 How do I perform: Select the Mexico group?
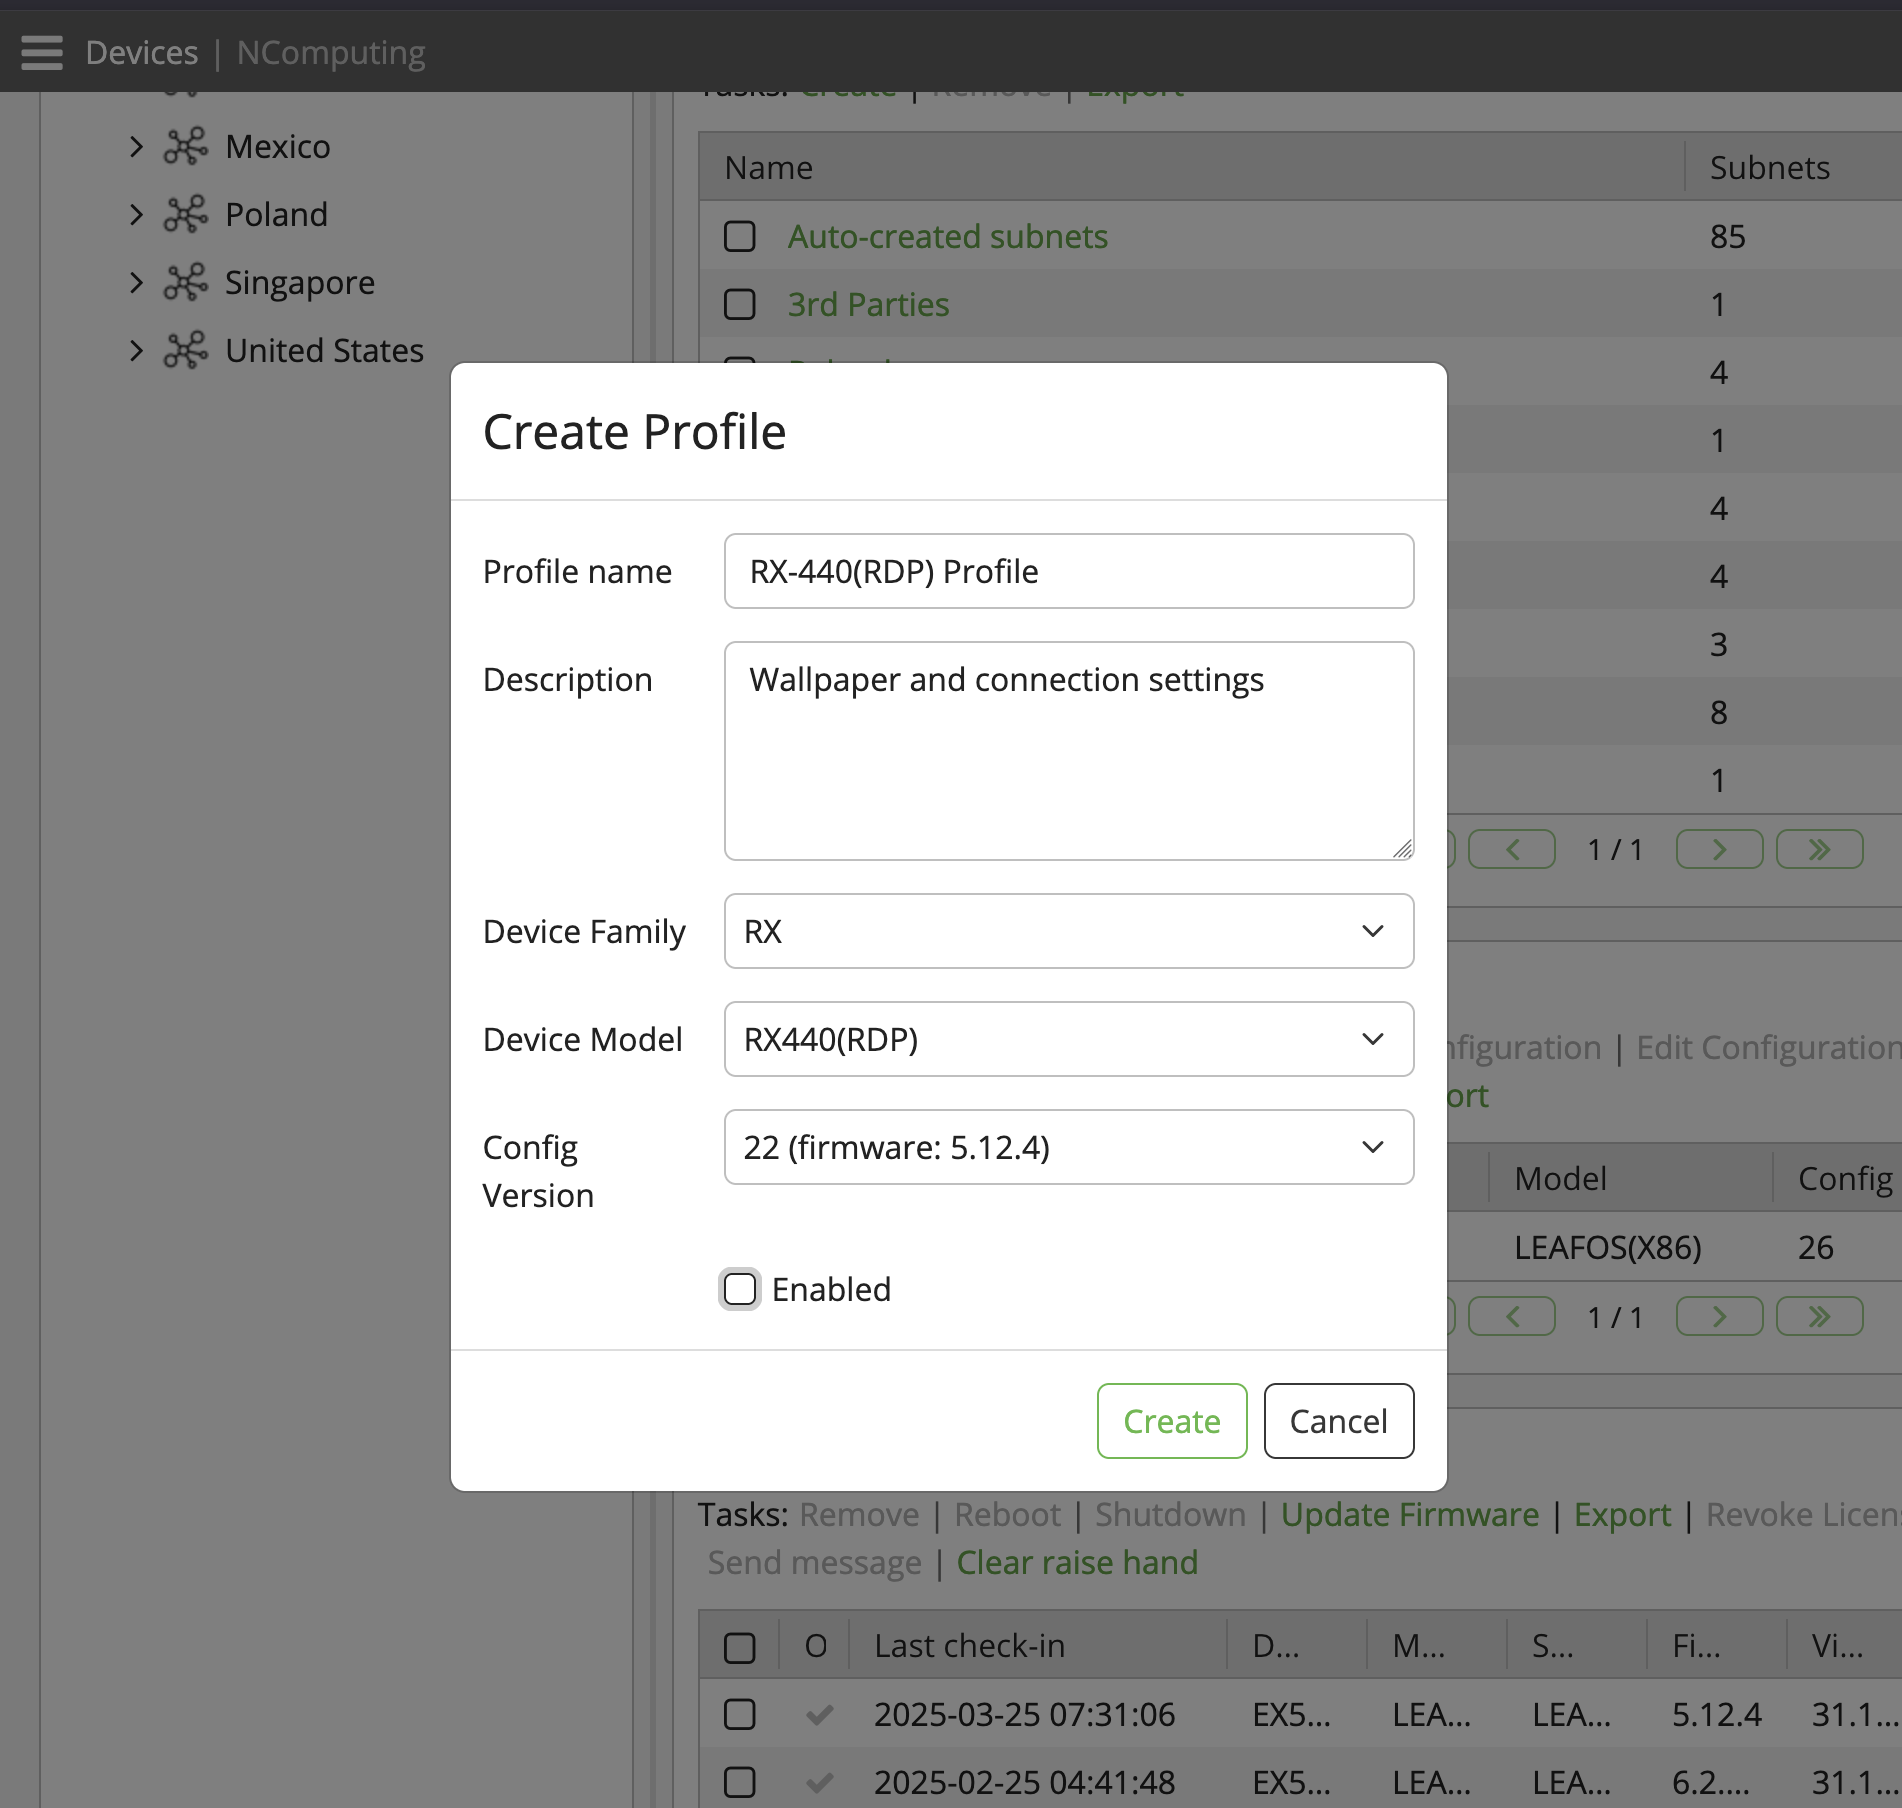(x=278, y=147)
